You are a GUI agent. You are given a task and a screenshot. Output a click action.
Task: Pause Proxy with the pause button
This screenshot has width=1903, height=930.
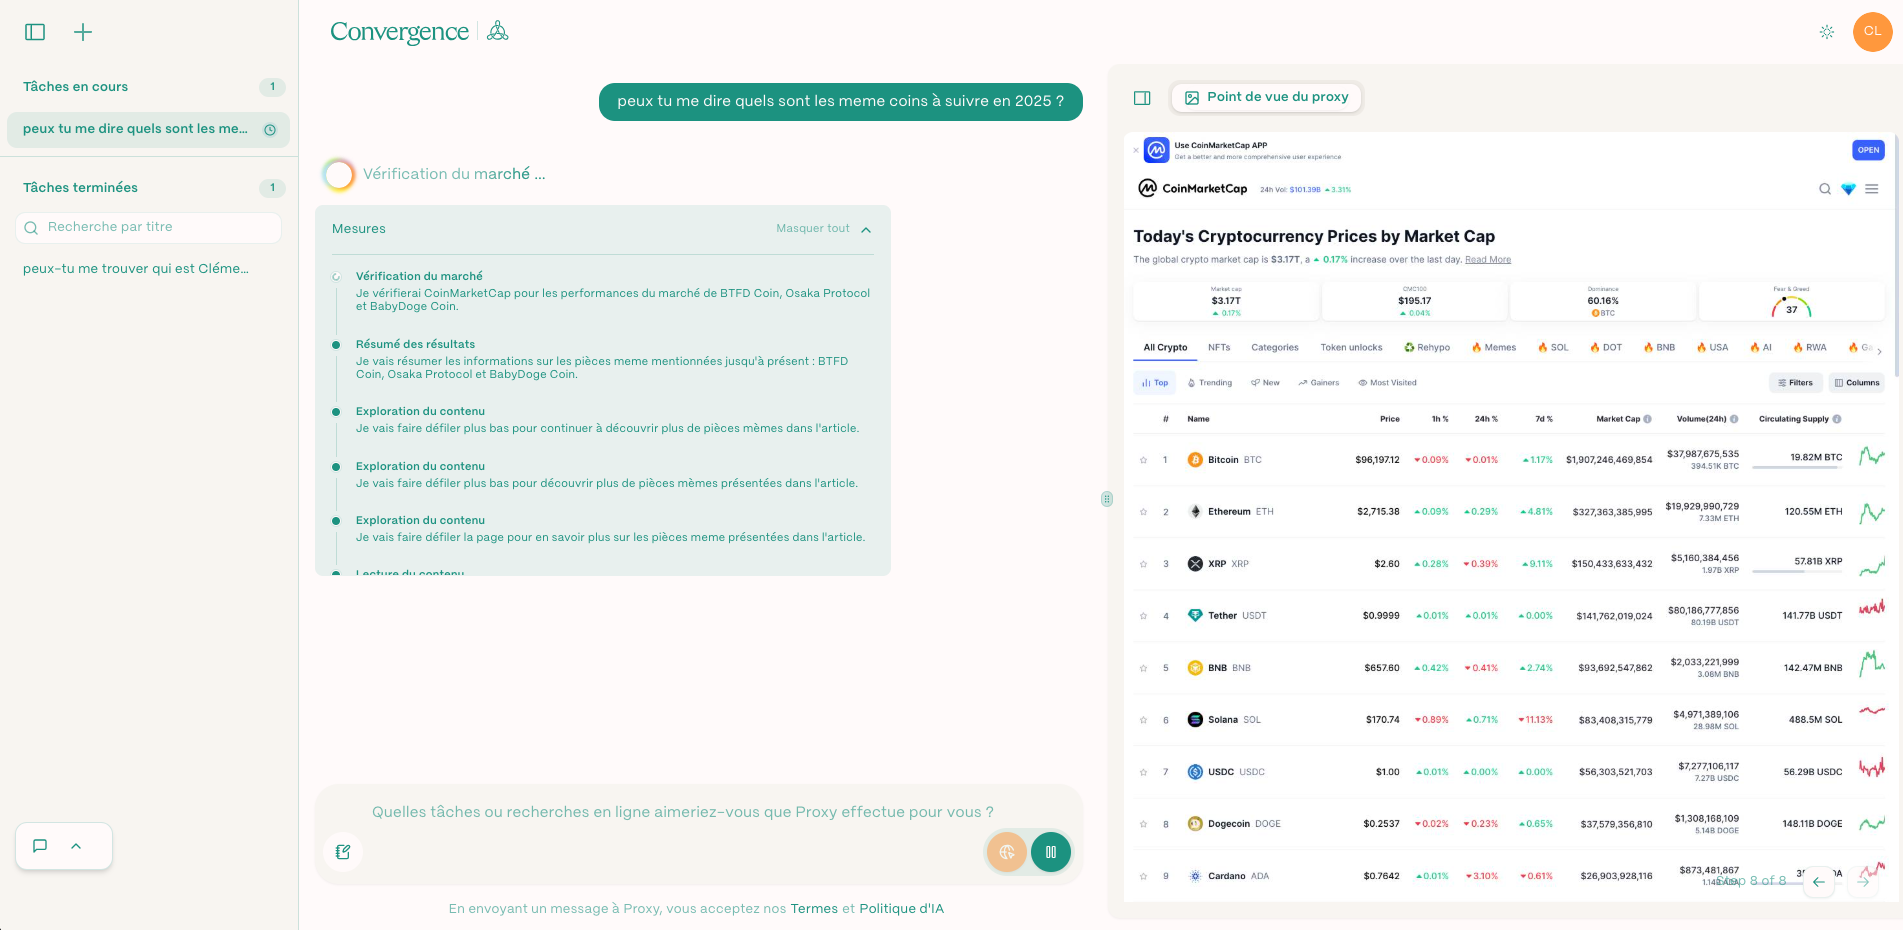coord(1050,851)
